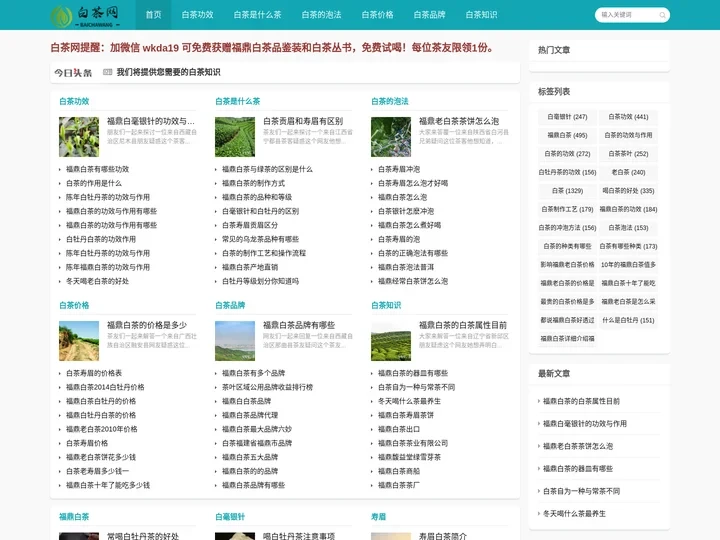Open thumbnail for 福鼎白茶的价格是多少
720x540 pixels.
pos(79,341)
